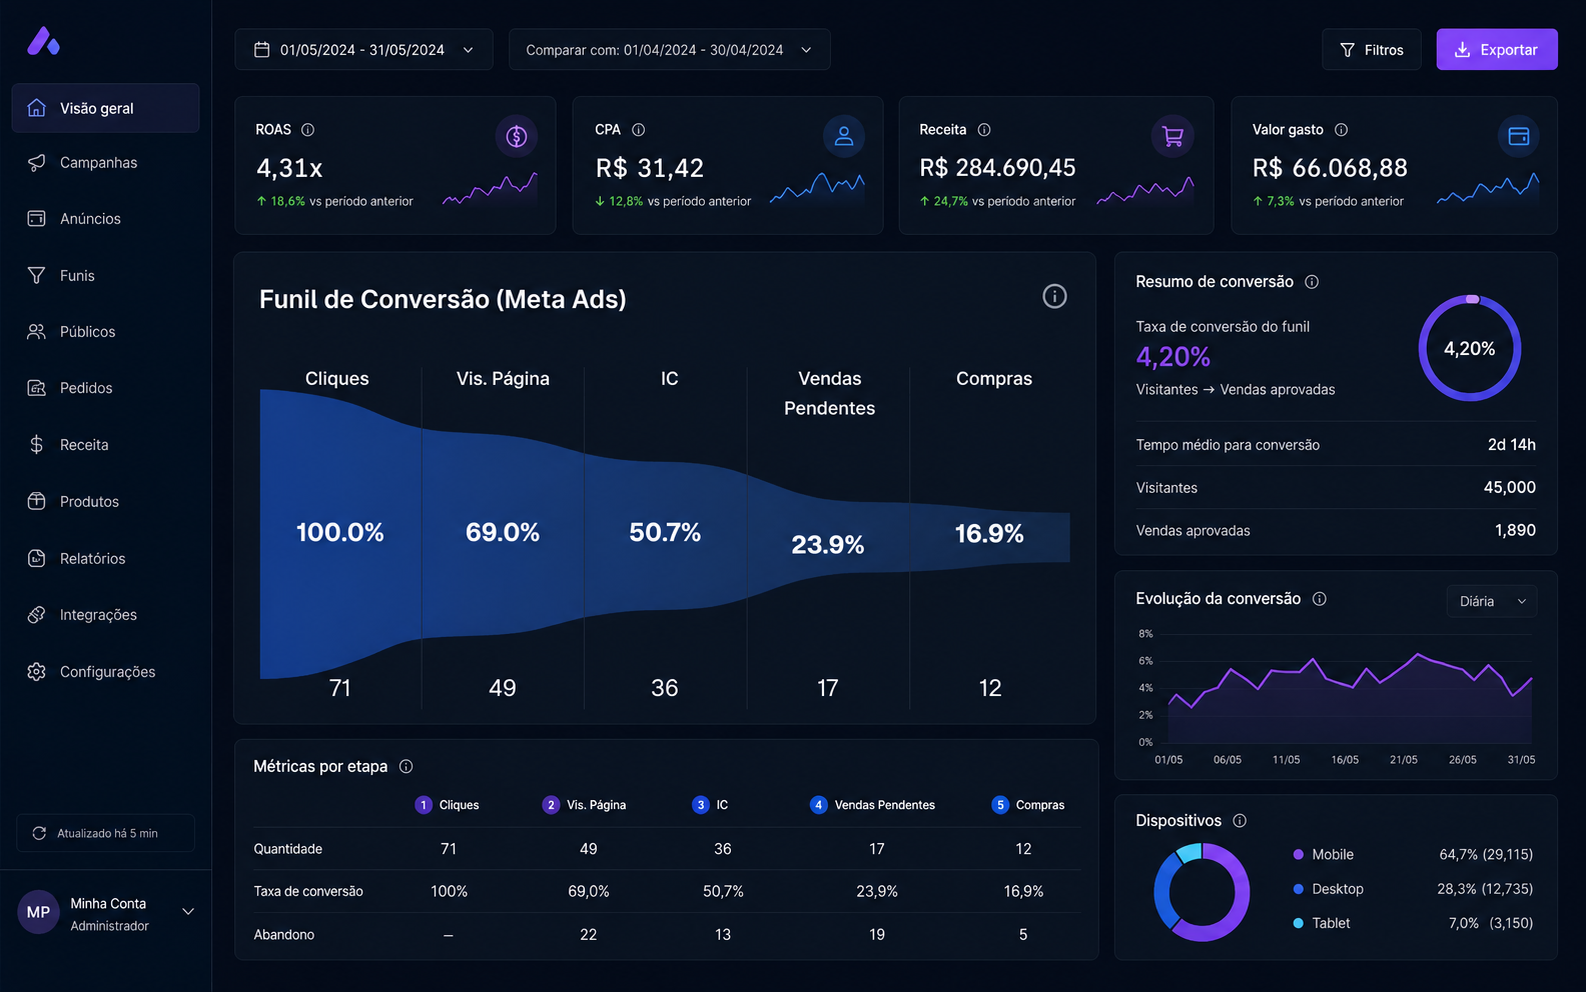The height and width of the screenshot is (992, 1586).
Task: Click the step 2 Vis. Página badge
Action: point(551,805)
